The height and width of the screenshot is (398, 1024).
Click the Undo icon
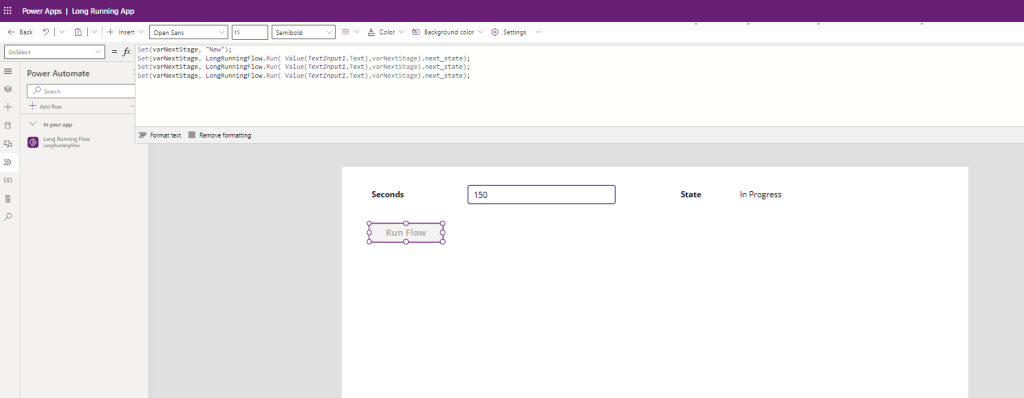46,32
